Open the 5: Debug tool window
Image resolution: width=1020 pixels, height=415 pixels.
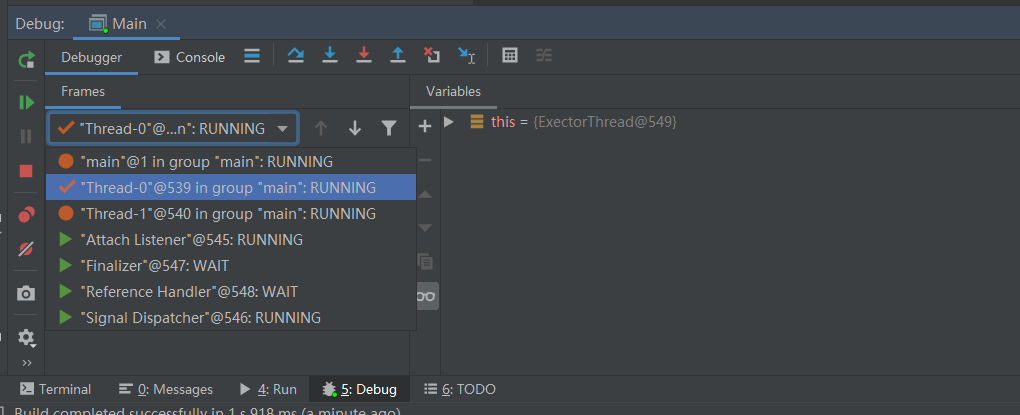pos(360,389)
